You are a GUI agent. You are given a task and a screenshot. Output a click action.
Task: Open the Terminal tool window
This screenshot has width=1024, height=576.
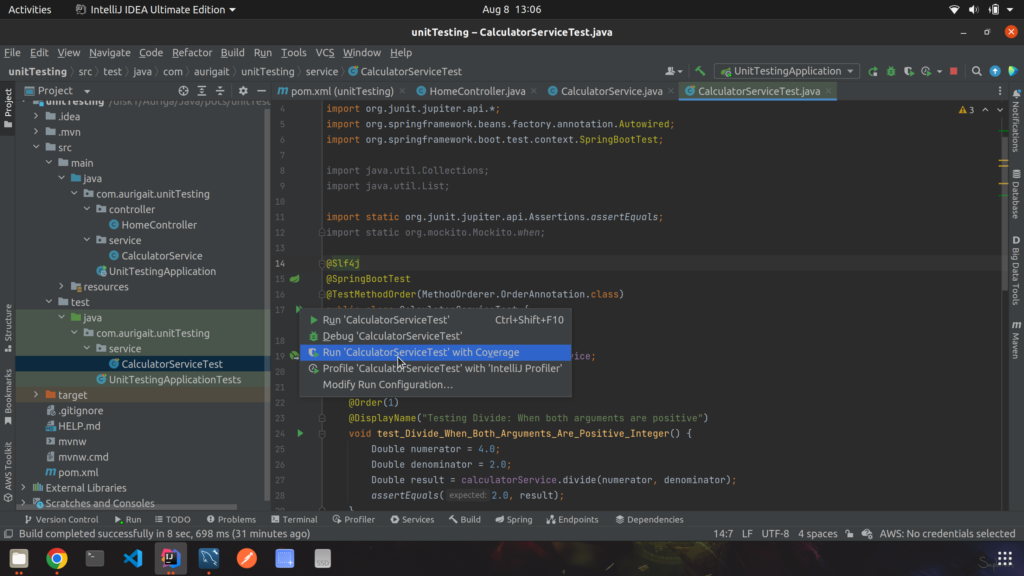[x=294, y=520]
